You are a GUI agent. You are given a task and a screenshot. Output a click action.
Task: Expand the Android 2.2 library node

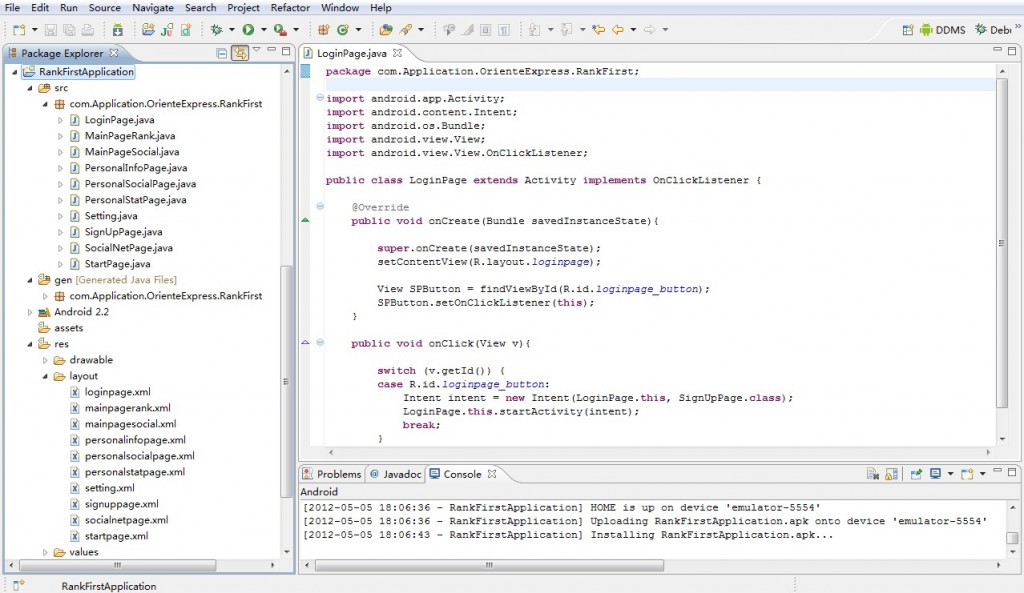tap(30, 312)
